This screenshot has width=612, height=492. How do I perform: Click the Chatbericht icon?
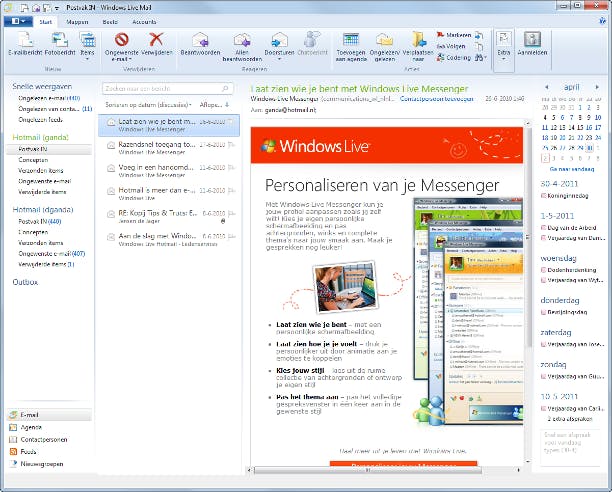coord(312,40)
